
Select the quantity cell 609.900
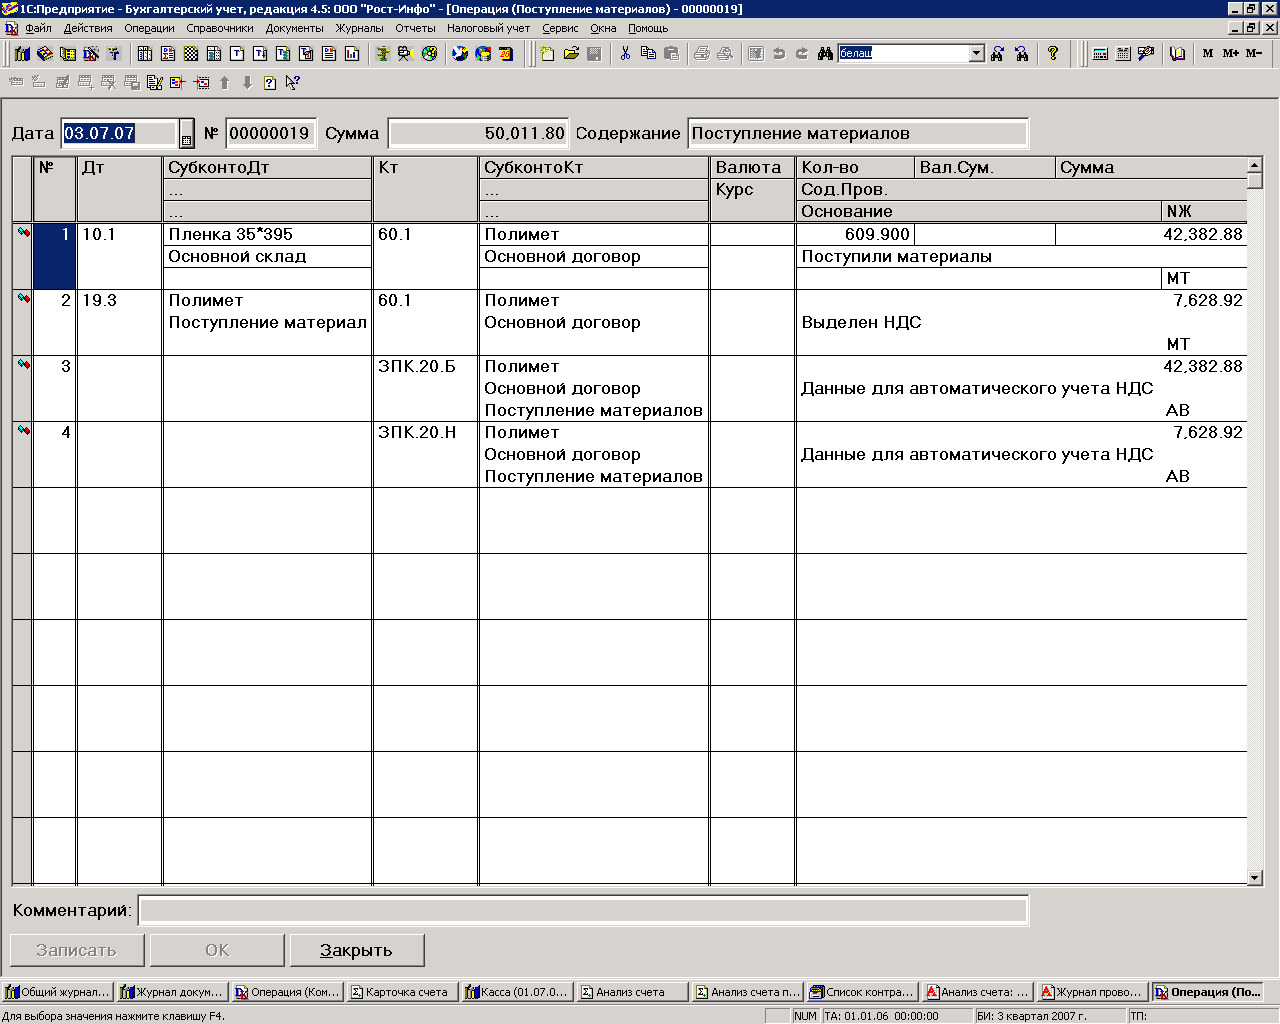[x=856, y=234]
